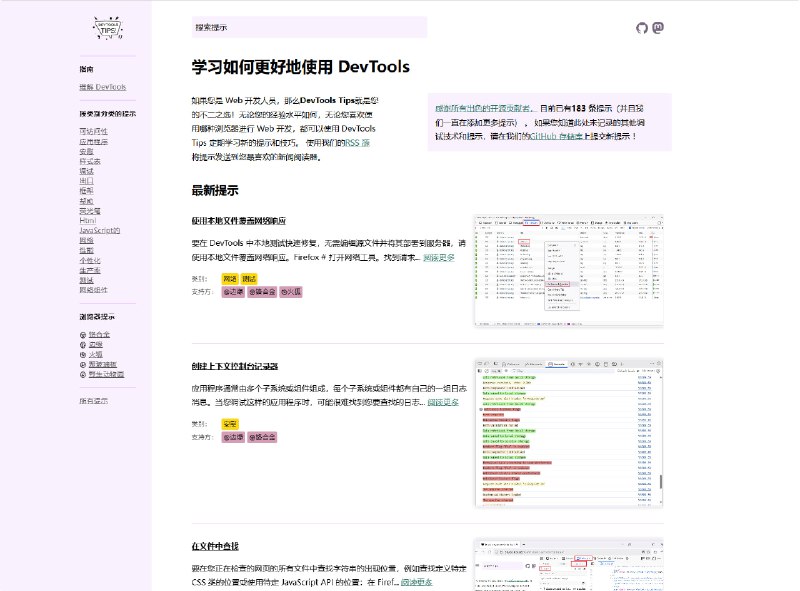Image resolution: width=800 pixels, height=591 pixels.
Task: Click the 极地浏览 icon in sidebar browser list
Action: 83,365
